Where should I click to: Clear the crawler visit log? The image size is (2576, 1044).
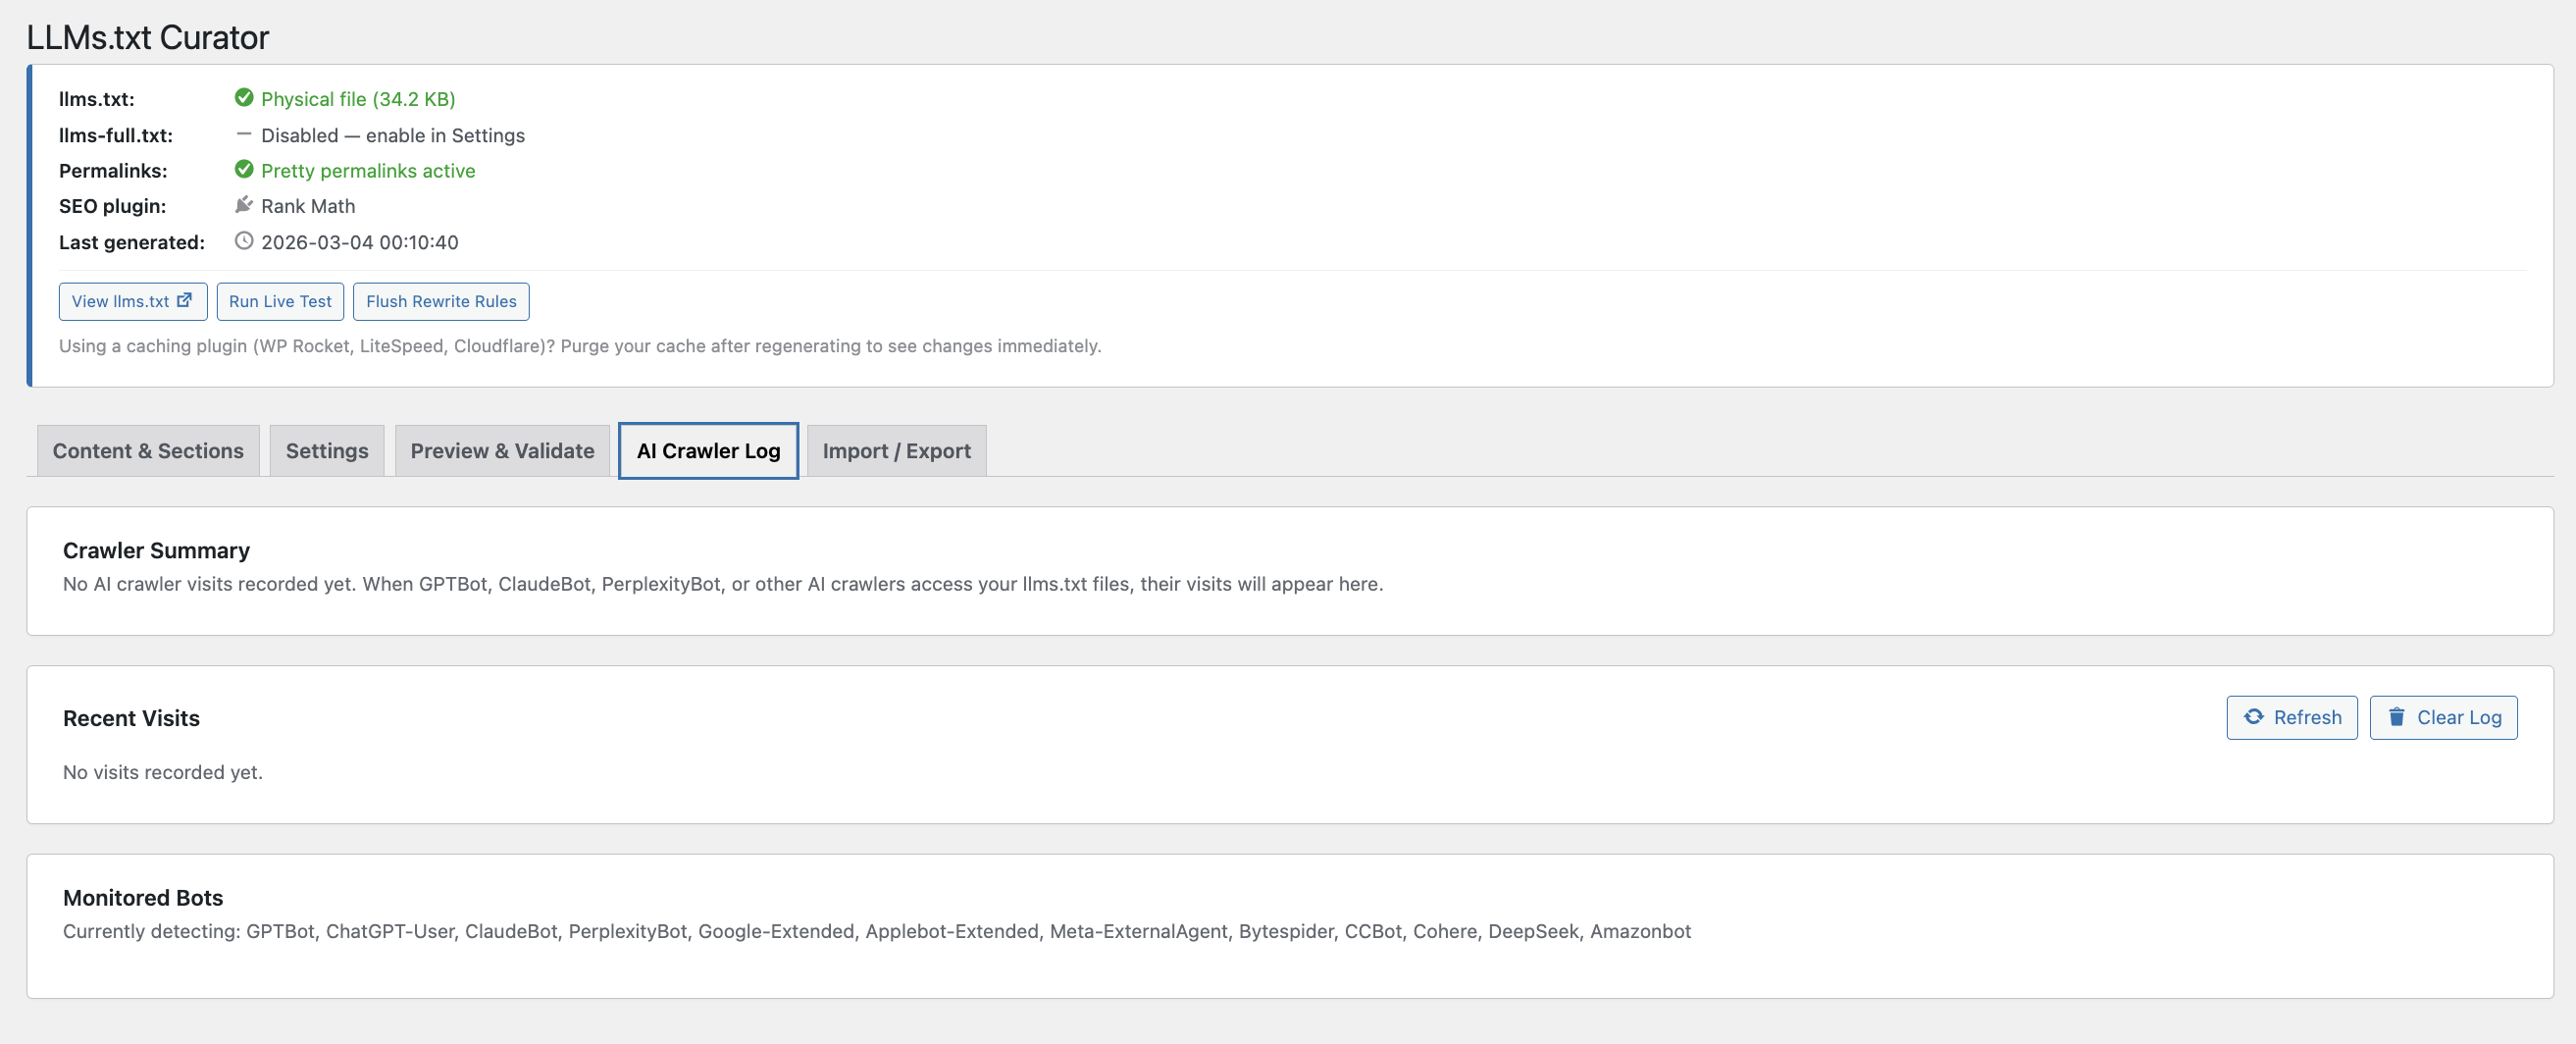(x=2443, y=717)
